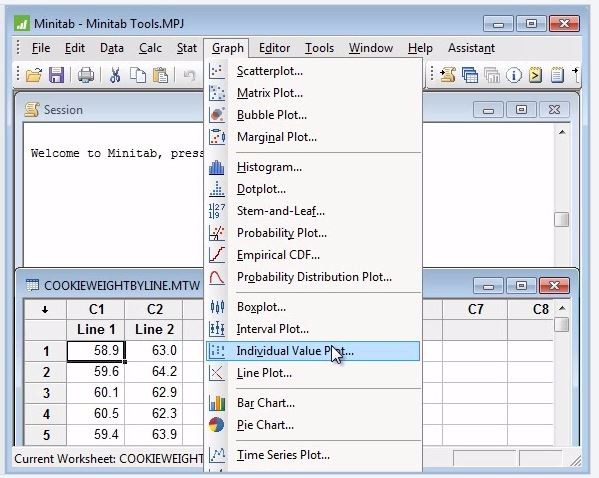
Task: Click the Report Pad notepad icon
Action: (557, 75)
